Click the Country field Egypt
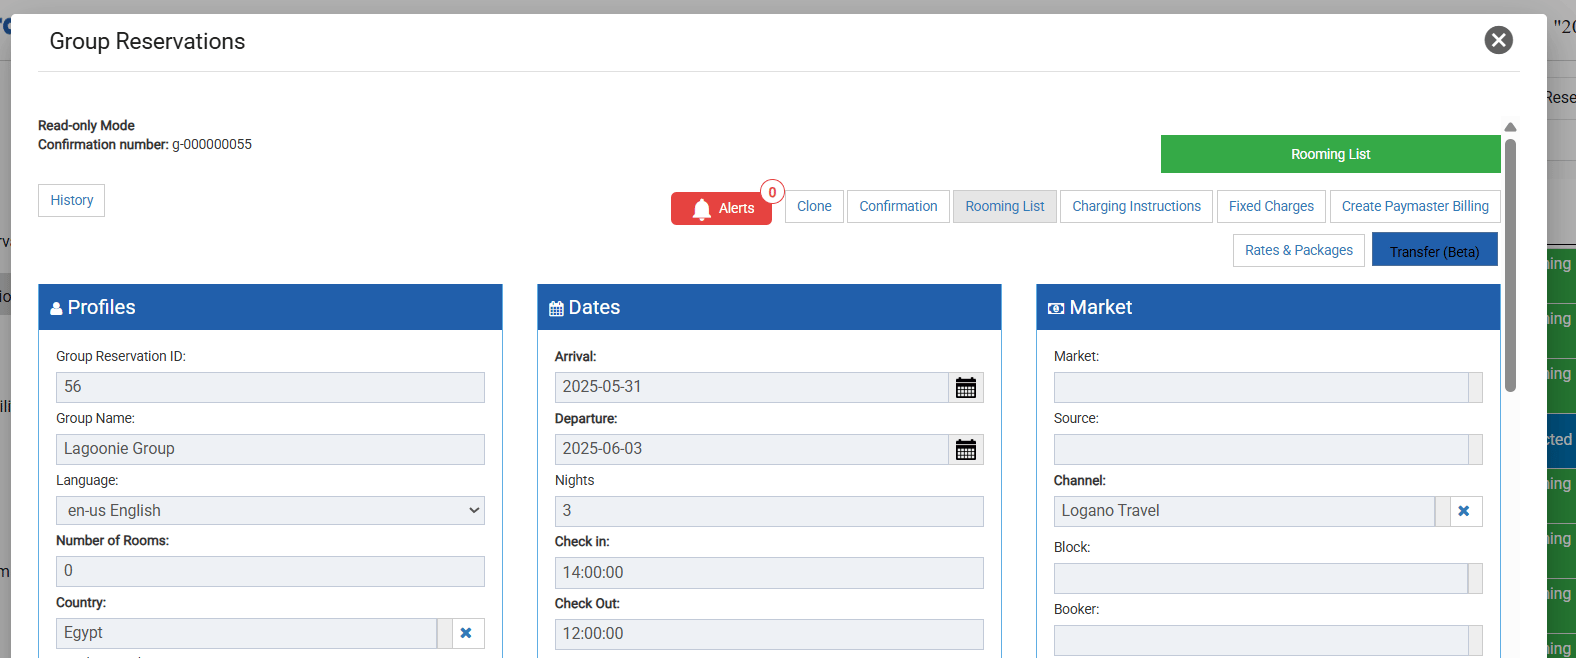 tap(246, 633)
